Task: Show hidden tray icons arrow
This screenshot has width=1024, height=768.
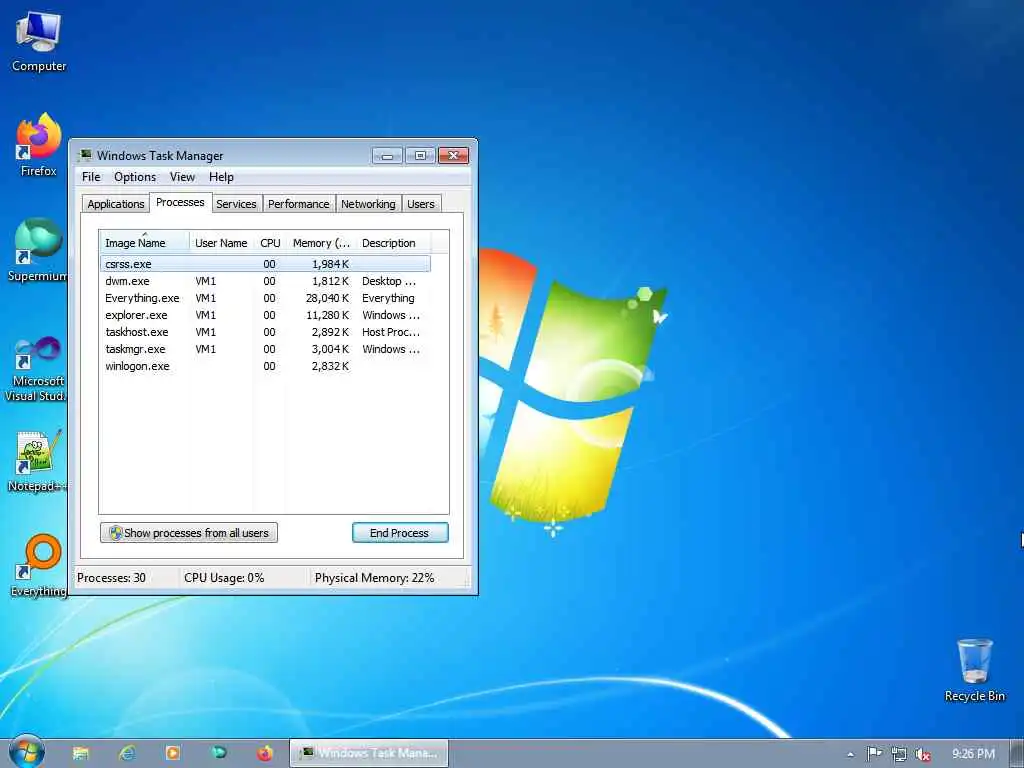Action: click(x=850, y=754)
